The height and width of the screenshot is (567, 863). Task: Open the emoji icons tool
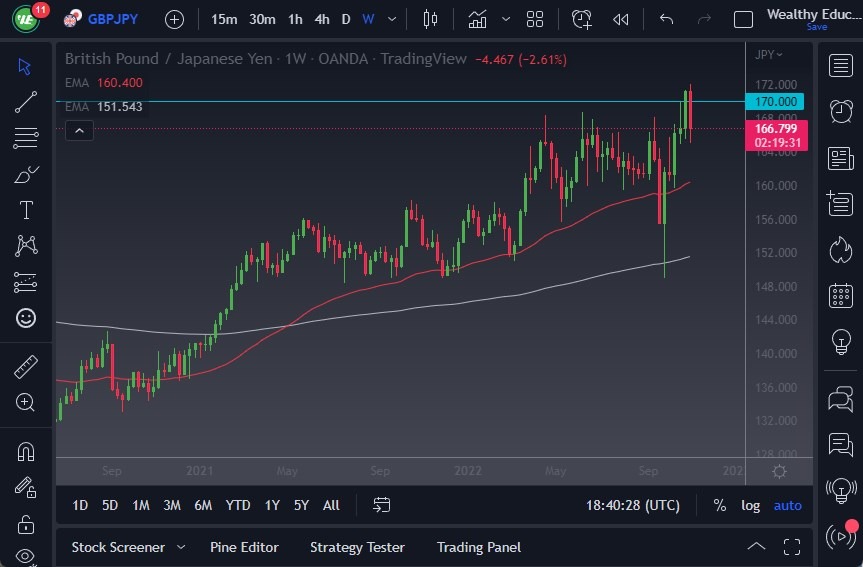[26, 318]
